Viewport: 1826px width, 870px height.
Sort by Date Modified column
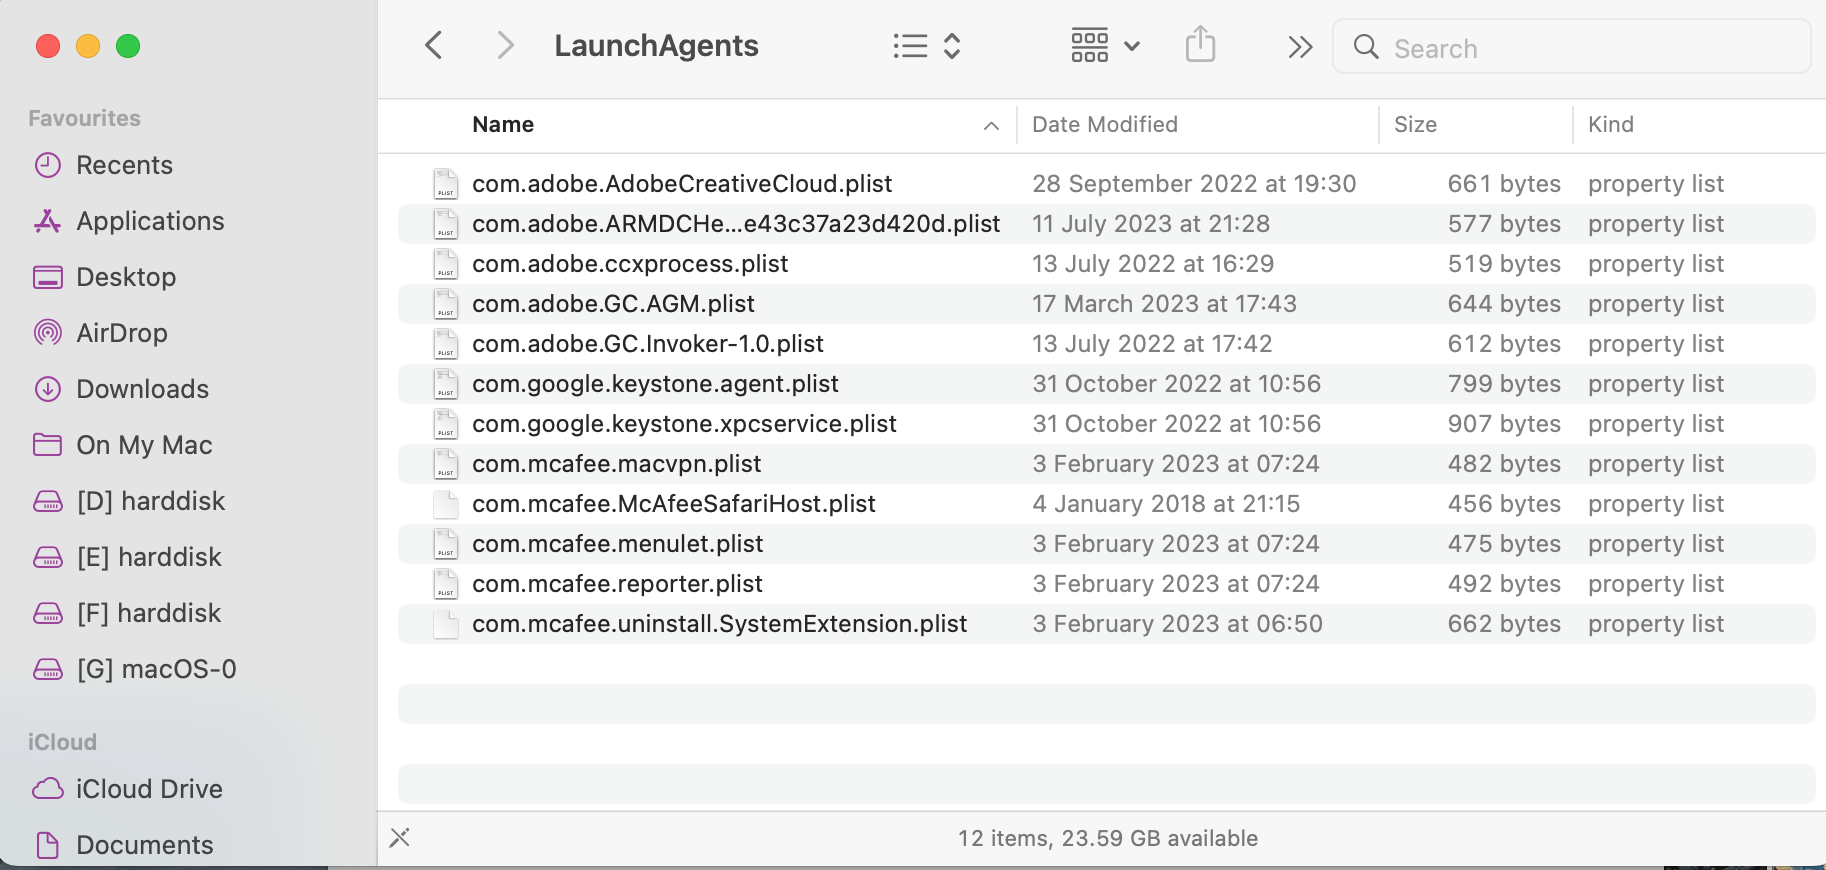point(1105,124)
